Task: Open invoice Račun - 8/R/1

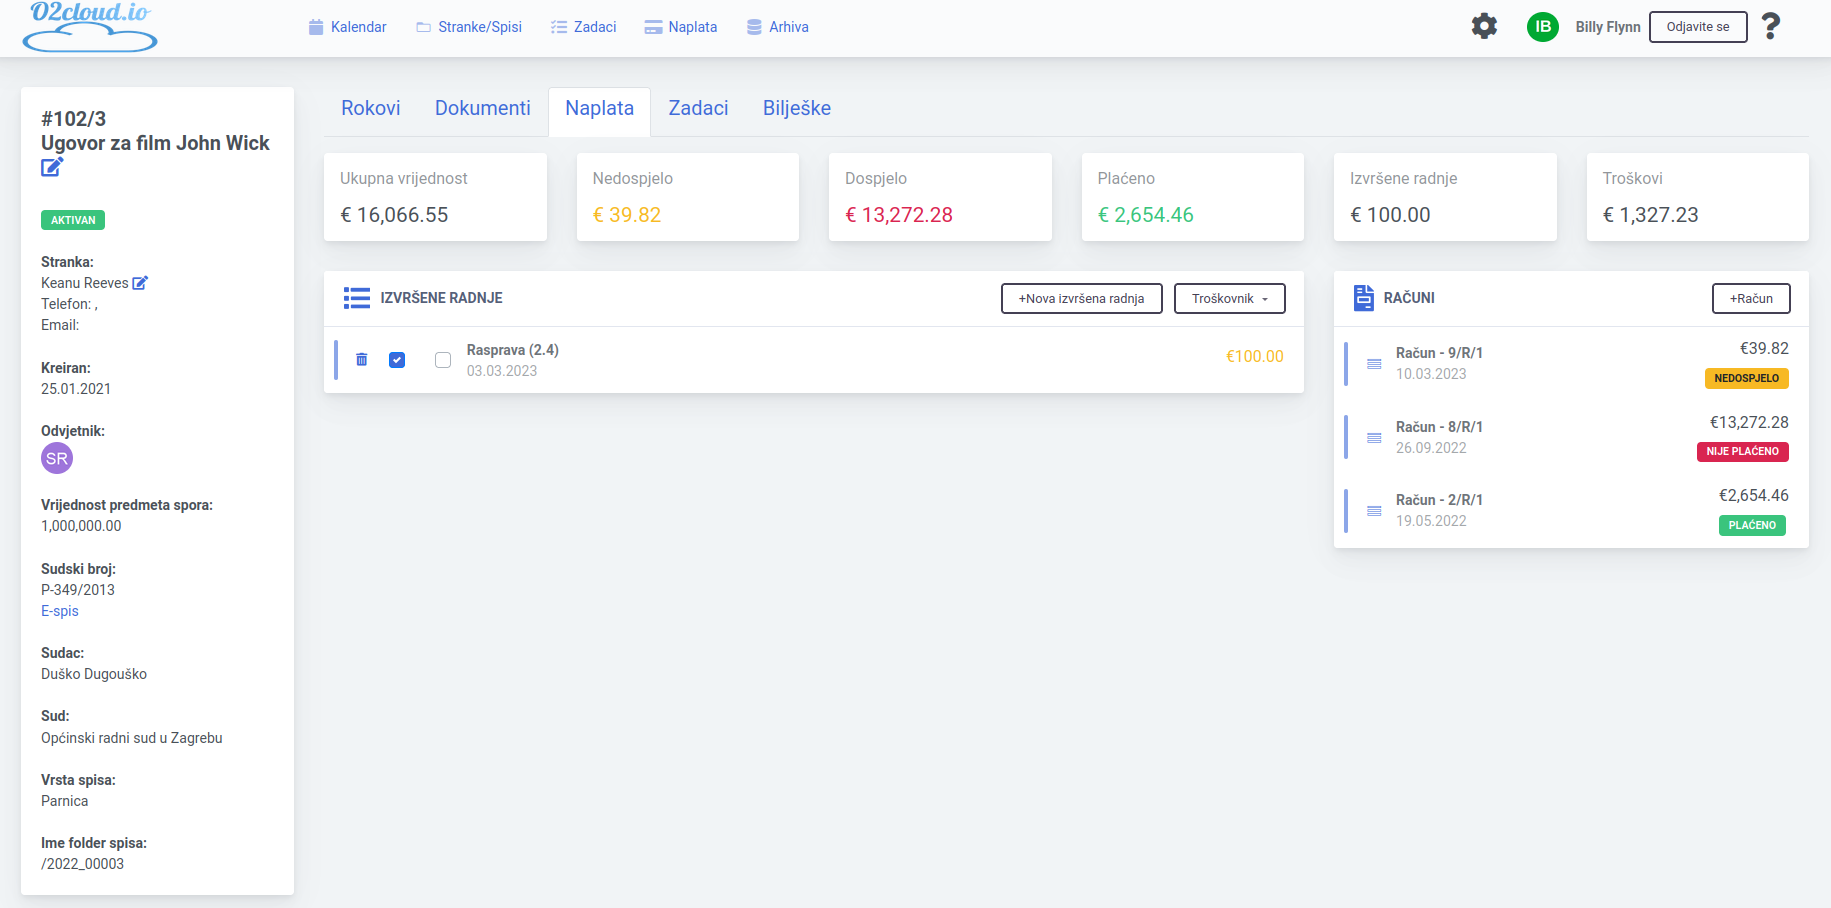Action: 1439,427
